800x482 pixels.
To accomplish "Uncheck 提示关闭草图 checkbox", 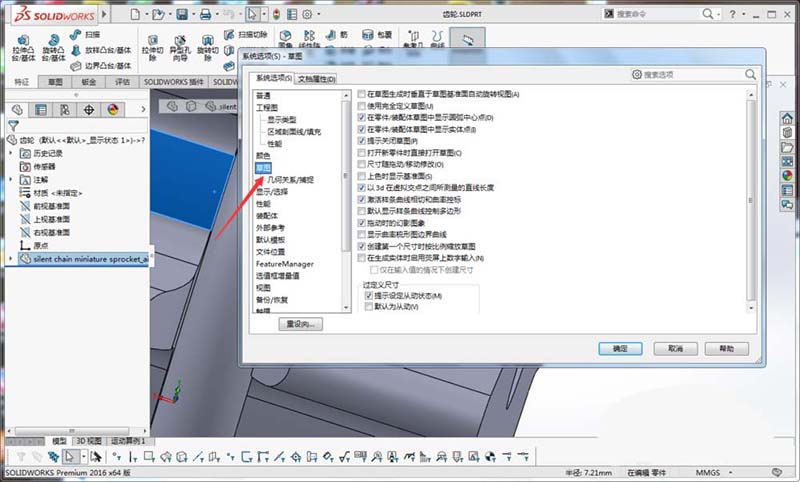I will tap(362, 141).
